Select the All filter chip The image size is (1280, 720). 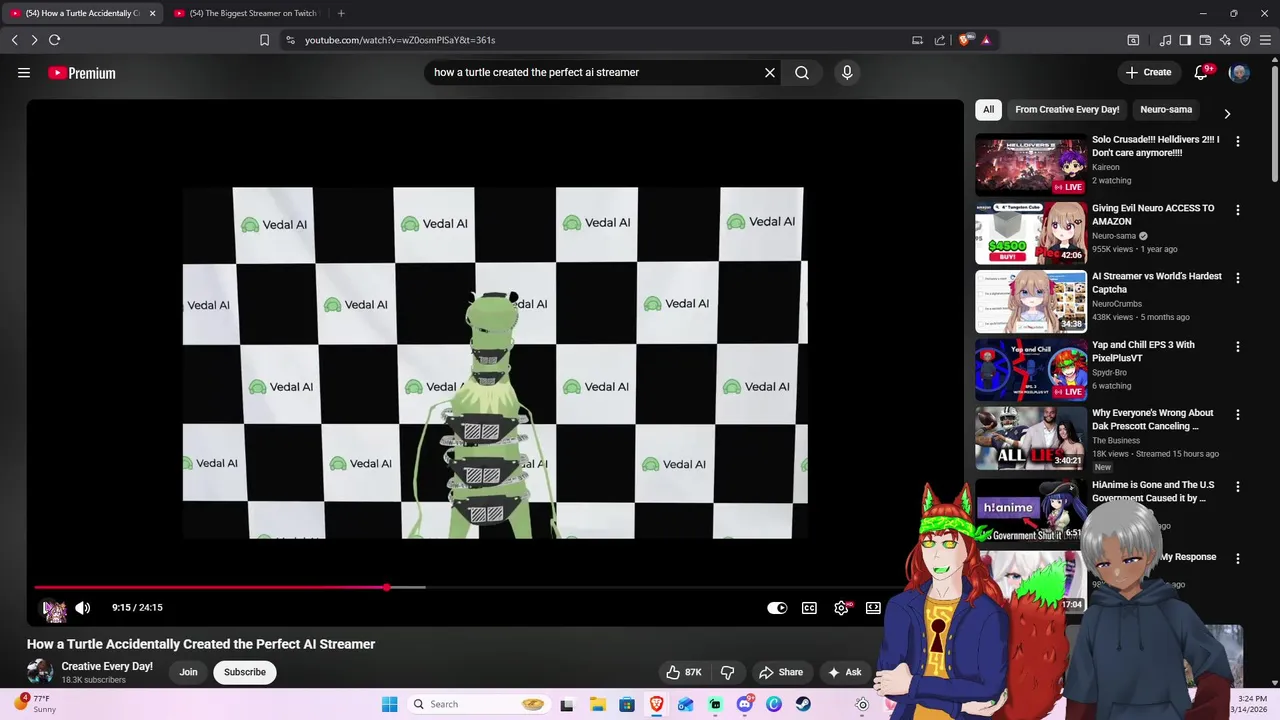click(988, 110)
